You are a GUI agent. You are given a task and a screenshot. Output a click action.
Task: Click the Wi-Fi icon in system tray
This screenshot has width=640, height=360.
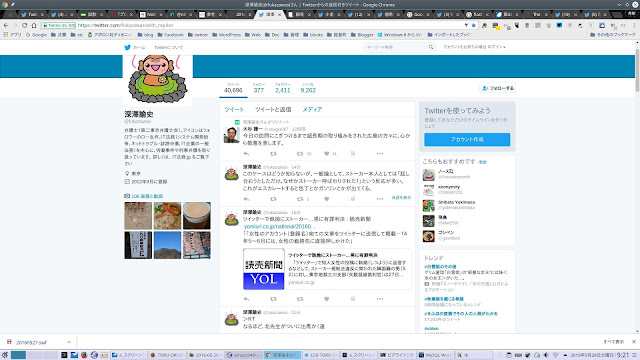pos(556,355)
